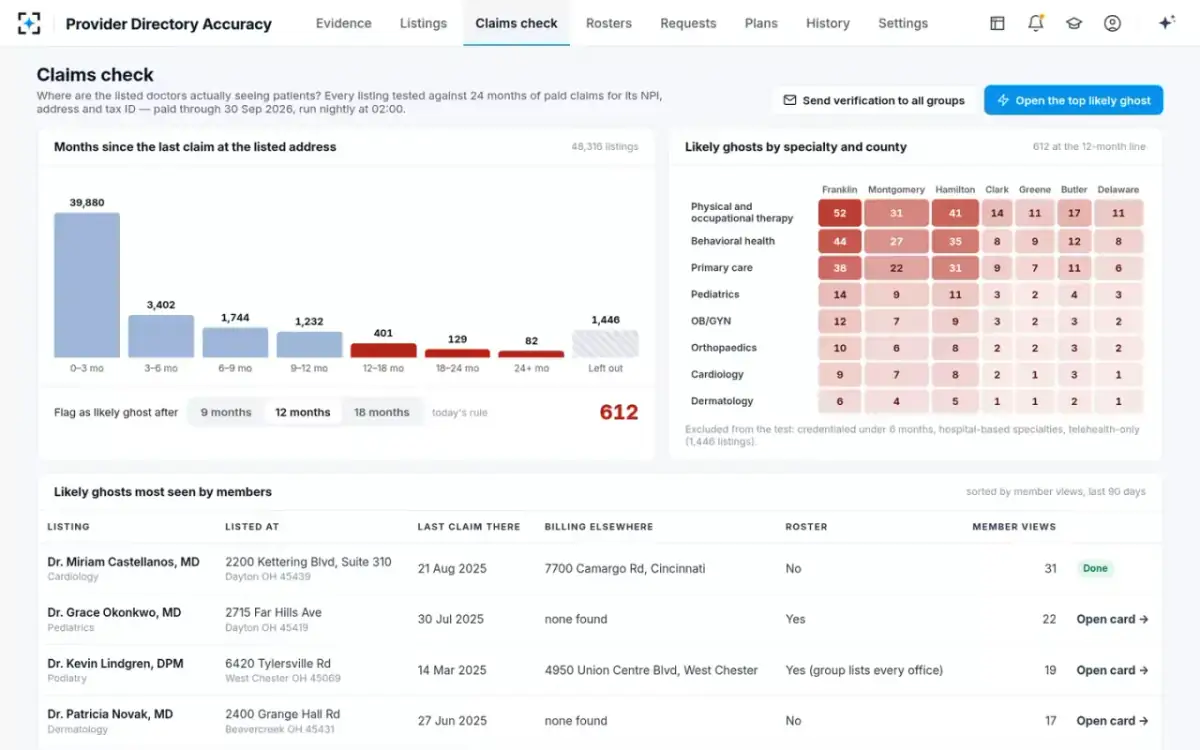Click the ROSTER column header
The width and height of the screenshot is (1200, 750).
pyautogui.click(x=807, y=527)
